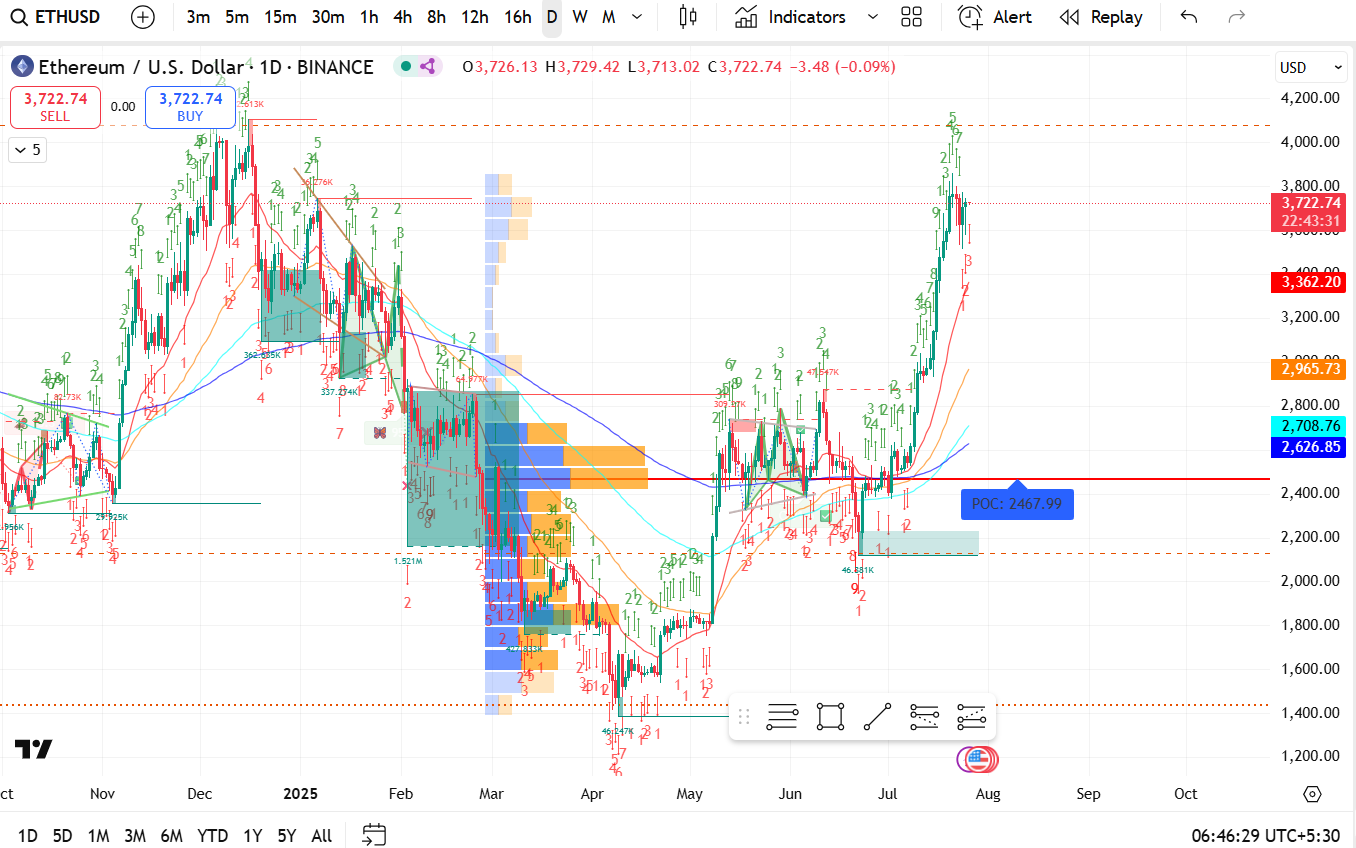Click the Aug label on time axis
1356x848 pixels.
[x=988, y=794]
